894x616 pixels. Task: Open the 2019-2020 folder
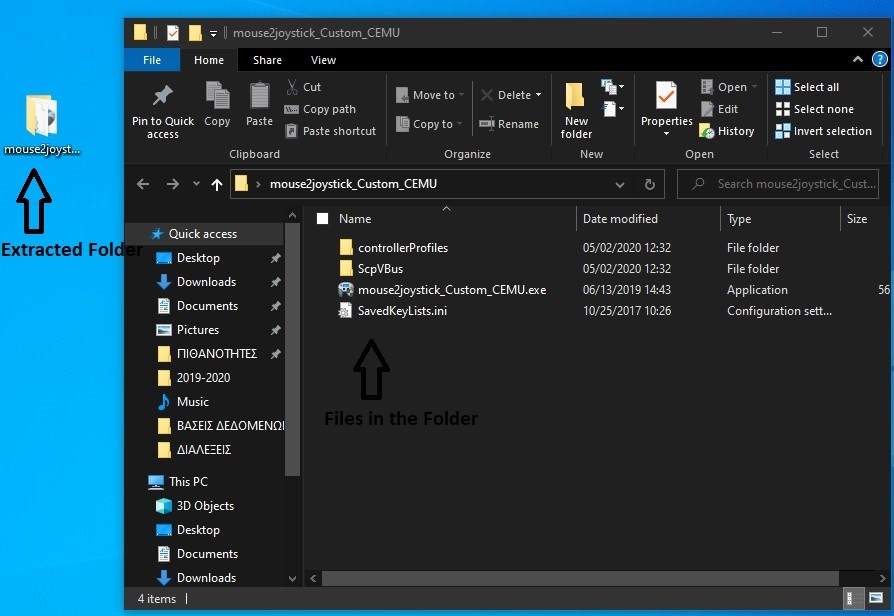pyautogui.click(x=205, y=378)
